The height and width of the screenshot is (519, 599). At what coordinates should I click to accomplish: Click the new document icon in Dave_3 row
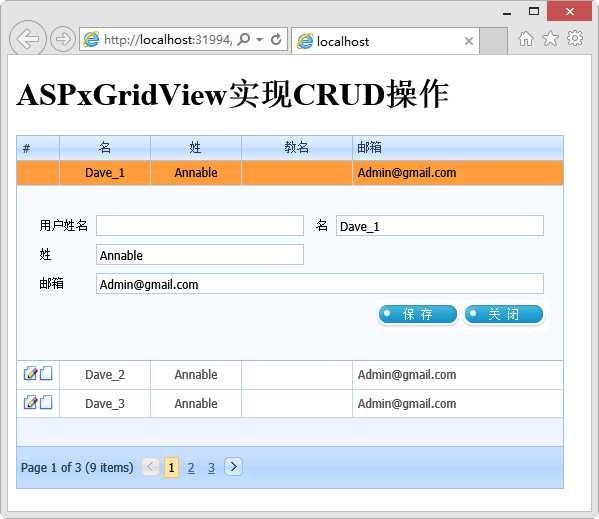tap(46, 402)
